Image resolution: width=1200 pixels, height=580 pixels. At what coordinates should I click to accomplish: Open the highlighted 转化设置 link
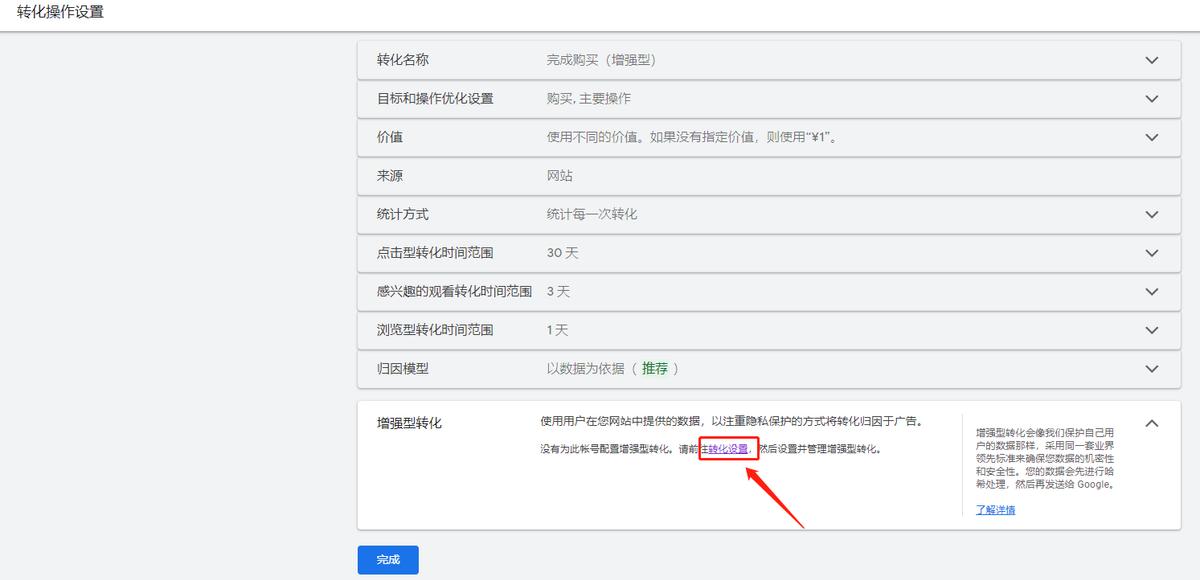click(x=730, y=448)
